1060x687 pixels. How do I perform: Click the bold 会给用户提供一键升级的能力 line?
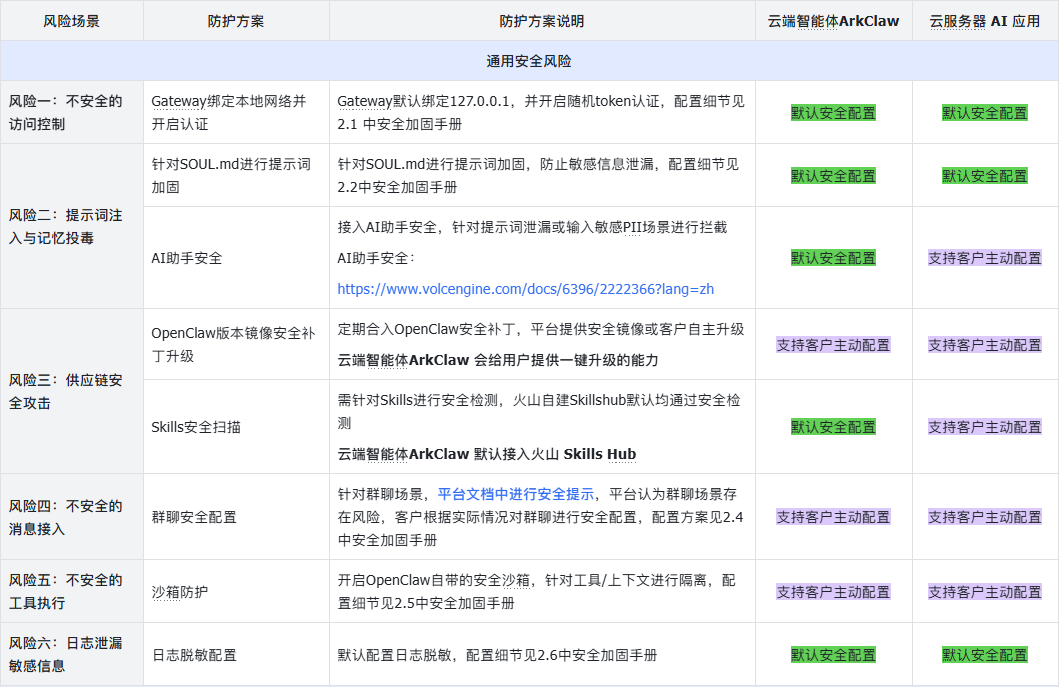[498, 360]
